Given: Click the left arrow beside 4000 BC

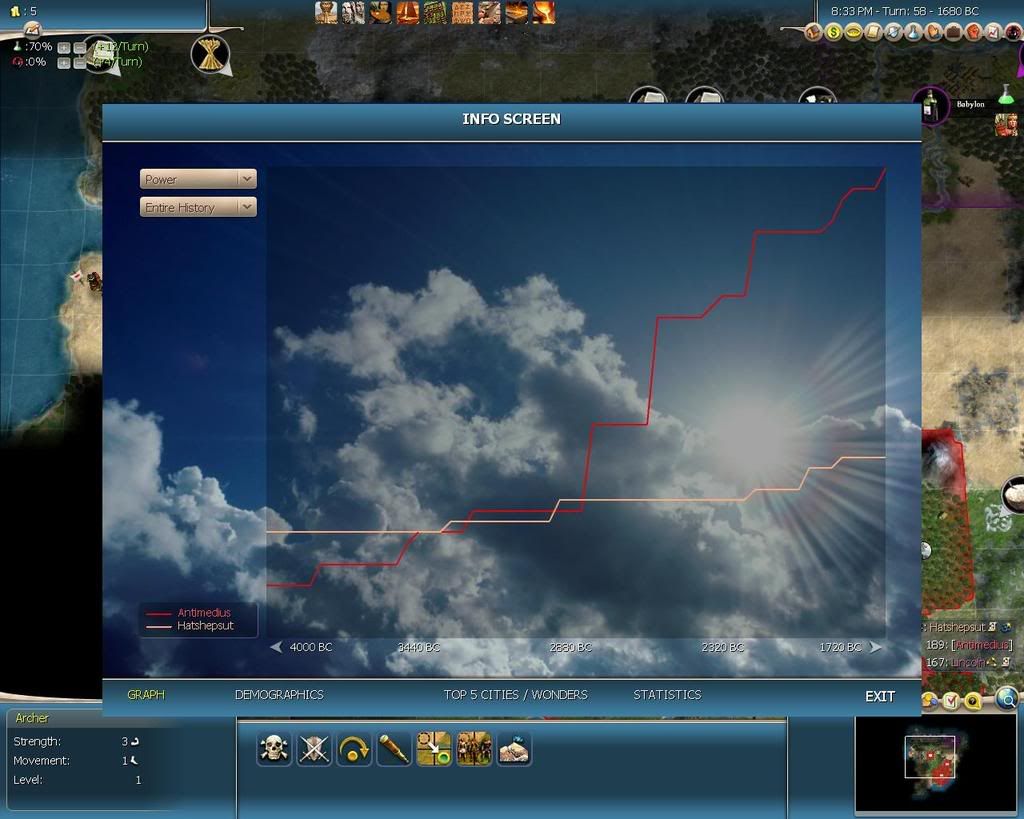Looking at the screenshot, I should [x=276, y=647].
